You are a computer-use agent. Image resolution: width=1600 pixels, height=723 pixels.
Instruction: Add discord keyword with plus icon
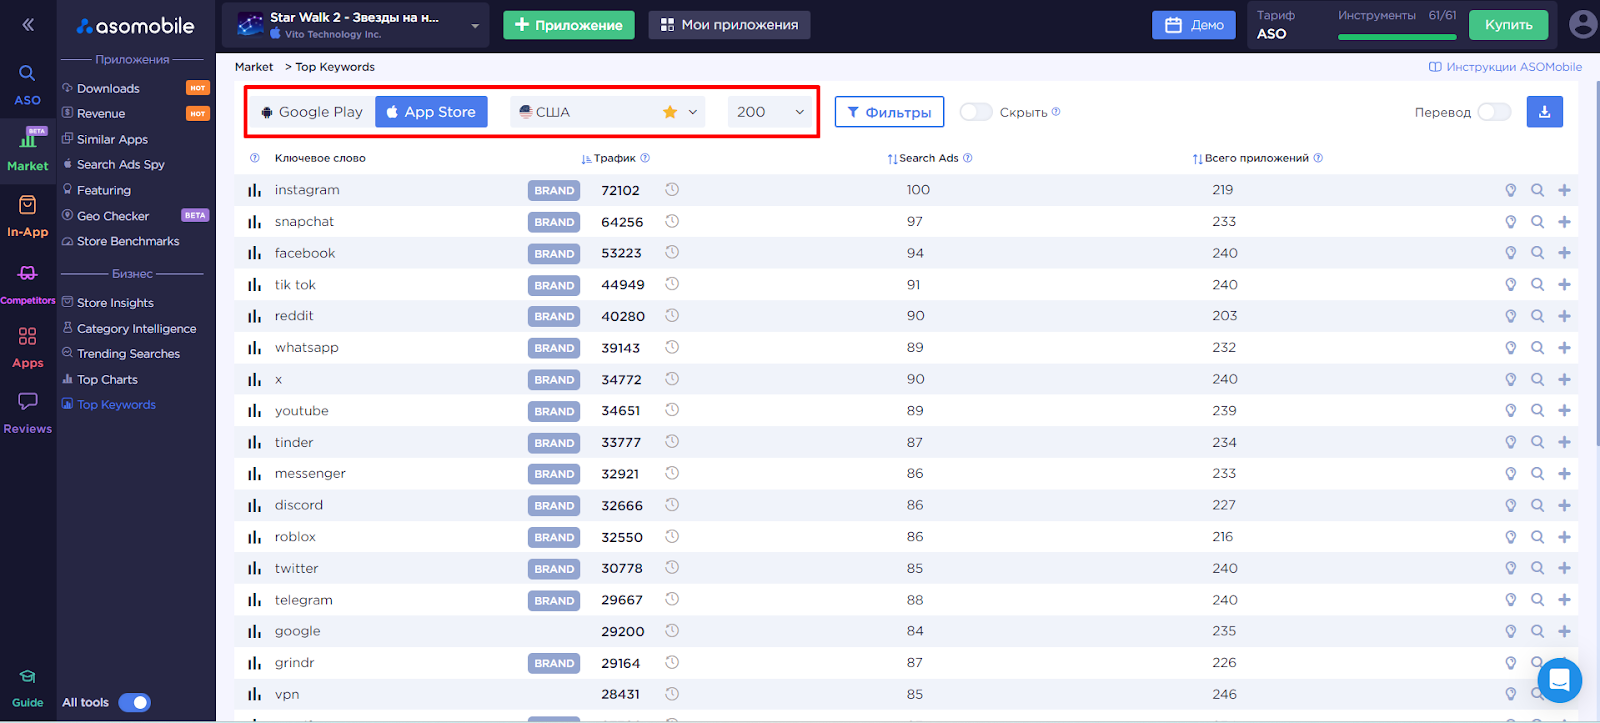tap(1564, 505)
